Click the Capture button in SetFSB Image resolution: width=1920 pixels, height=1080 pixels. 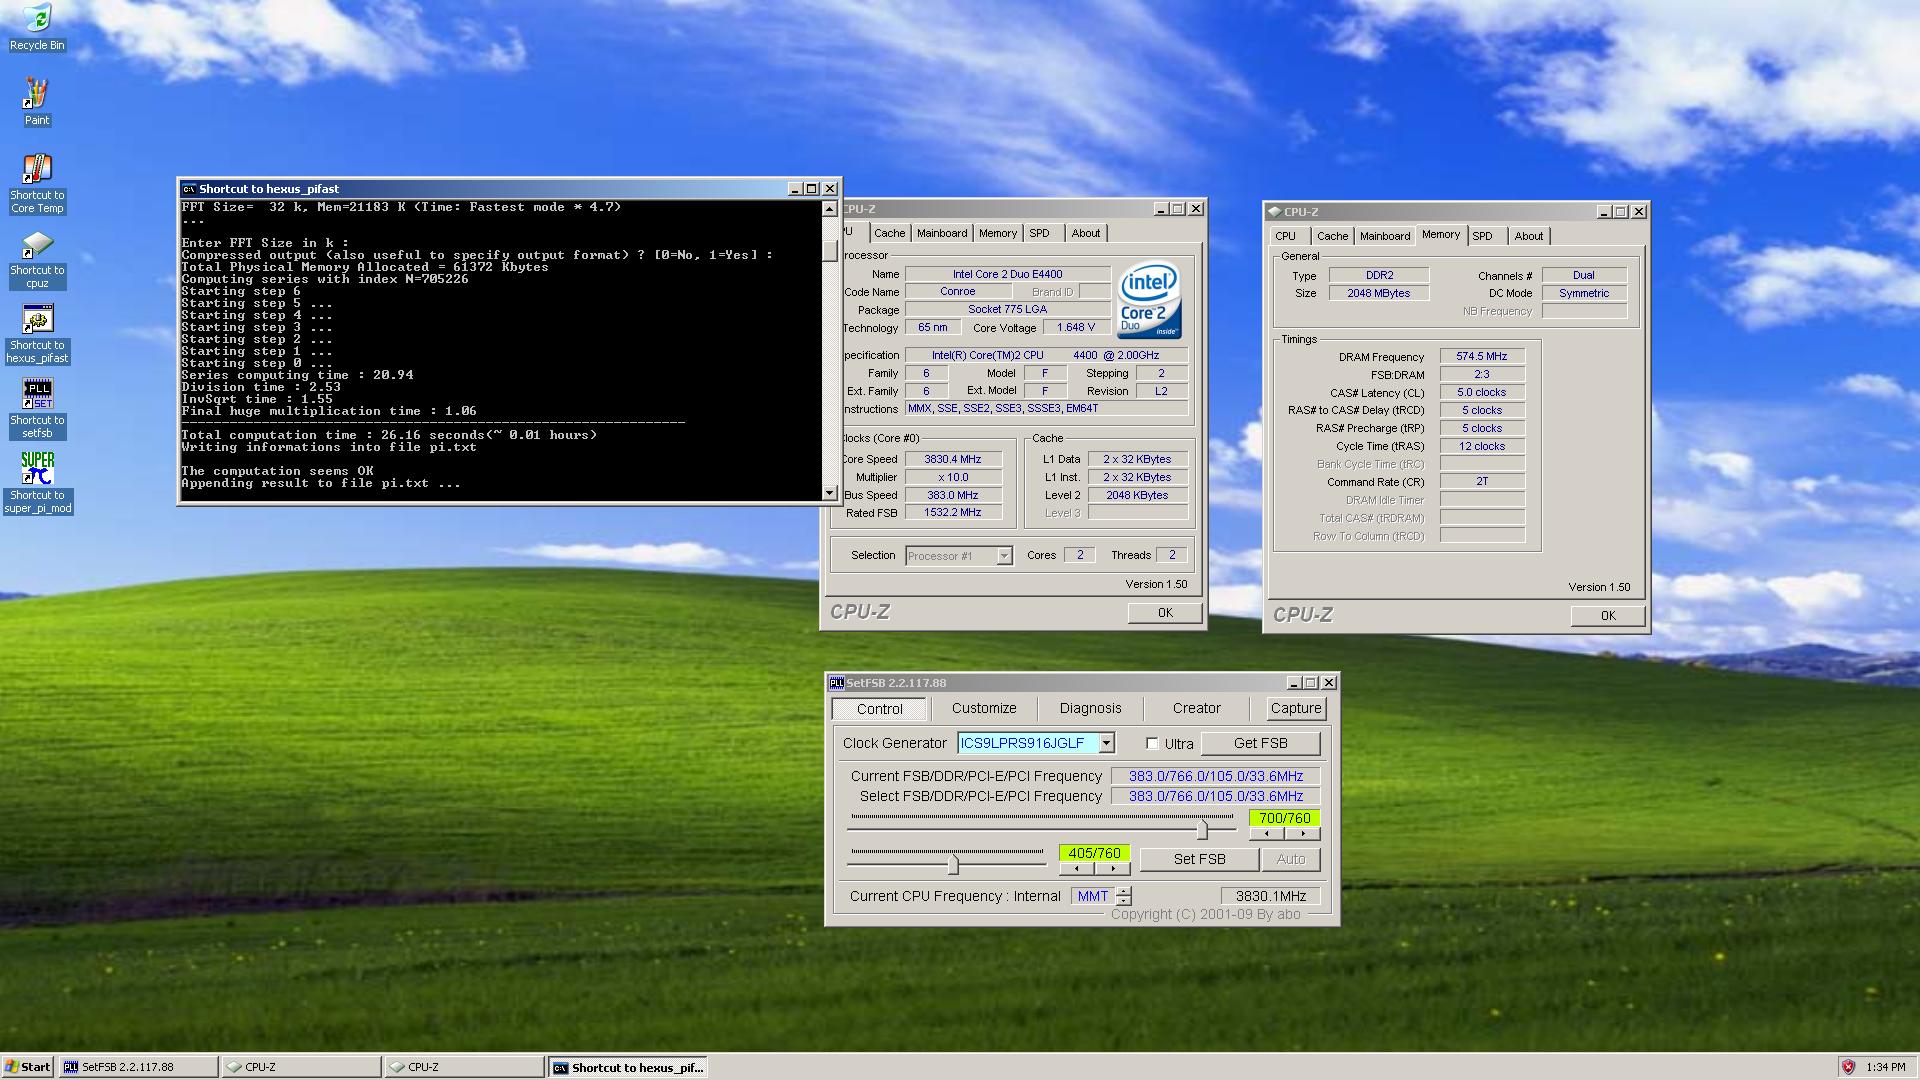pyautogui.click(x=1296, y=708)
